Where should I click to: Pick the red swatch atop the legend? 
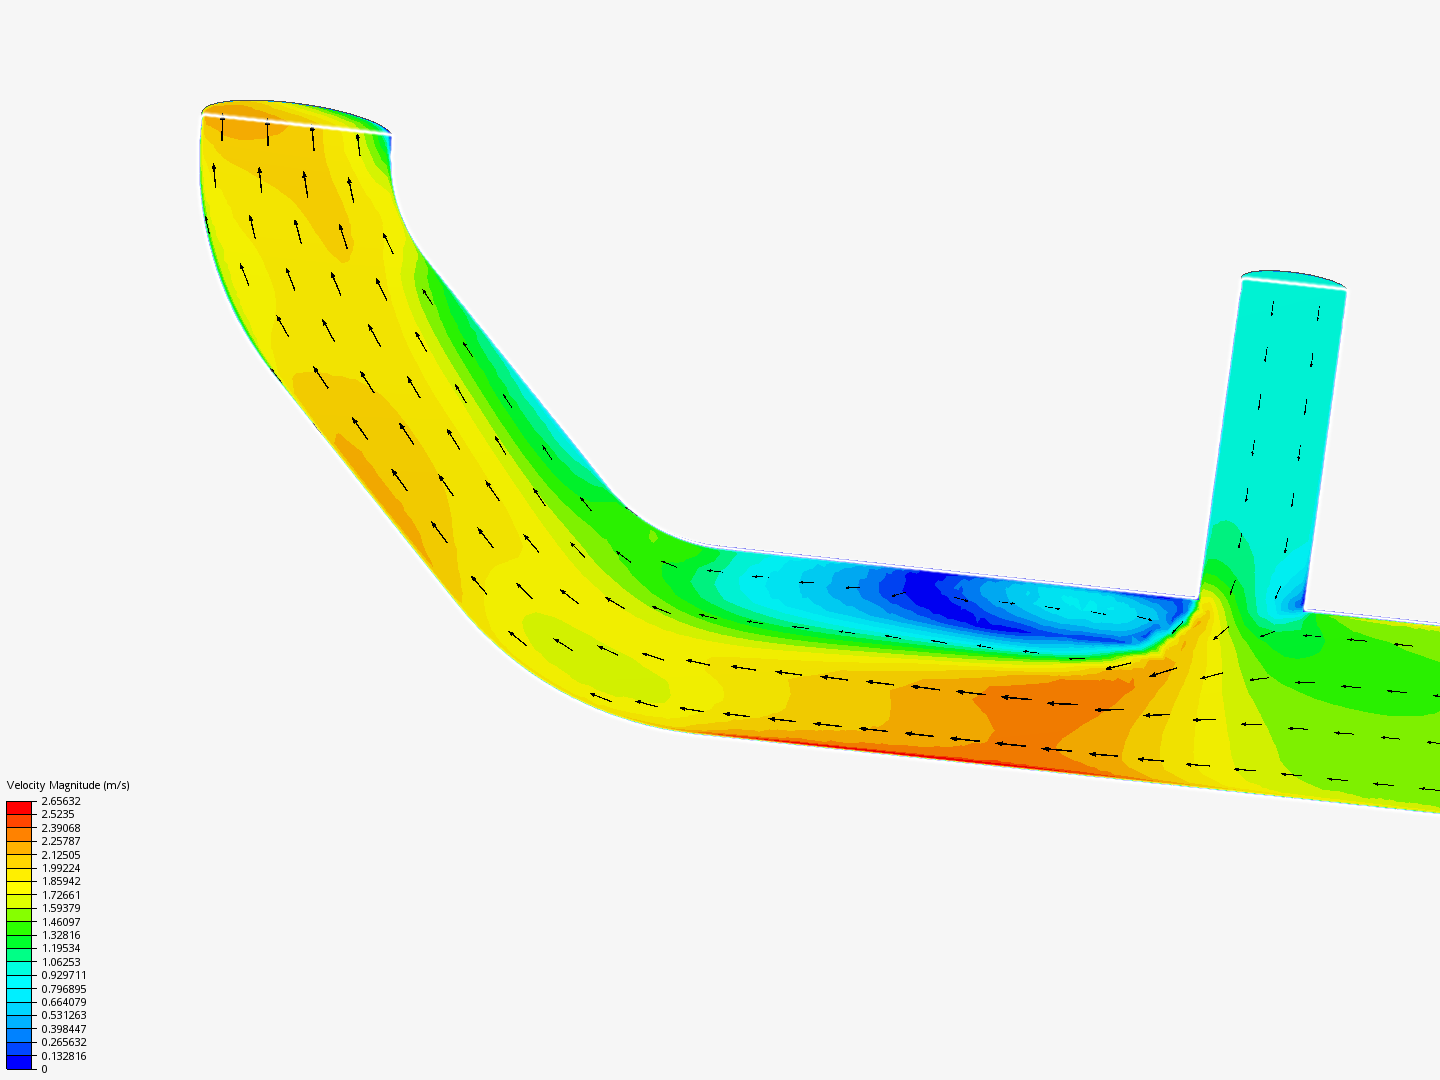pos(19,808)
